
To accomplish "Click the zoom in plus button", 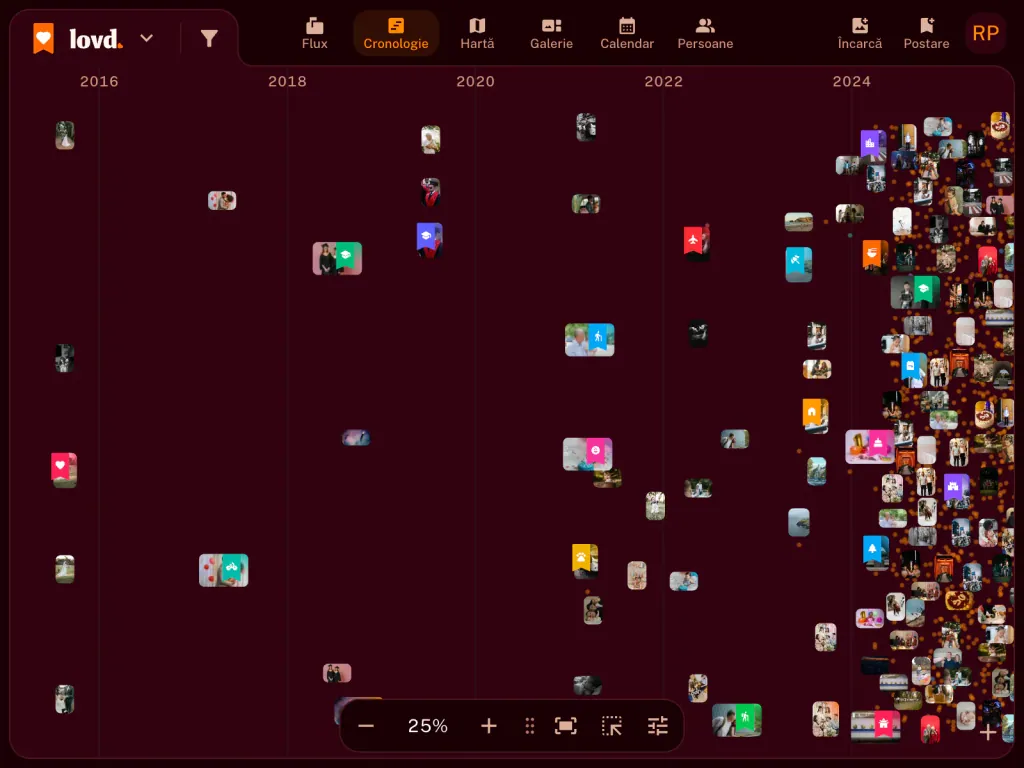I will (x=489, y=726).
